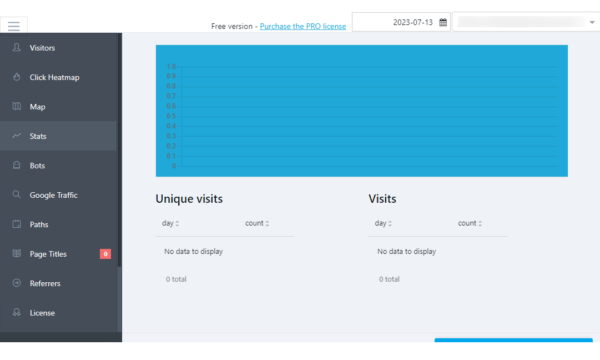Follow the Purchase the PRO license link
Image resolution: width=600 pixels, height=360 pixels.
point(303,26)
